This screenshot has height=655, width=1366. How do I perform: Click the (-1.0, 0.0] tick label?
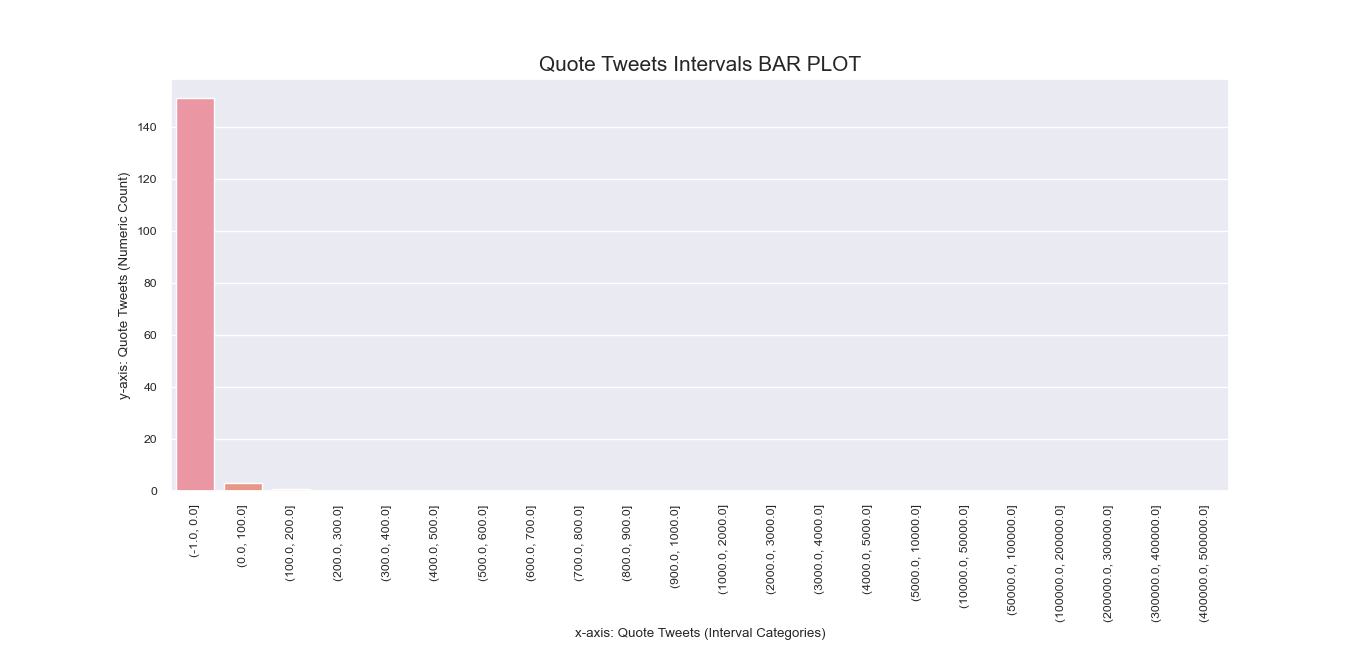click(195, 531)
